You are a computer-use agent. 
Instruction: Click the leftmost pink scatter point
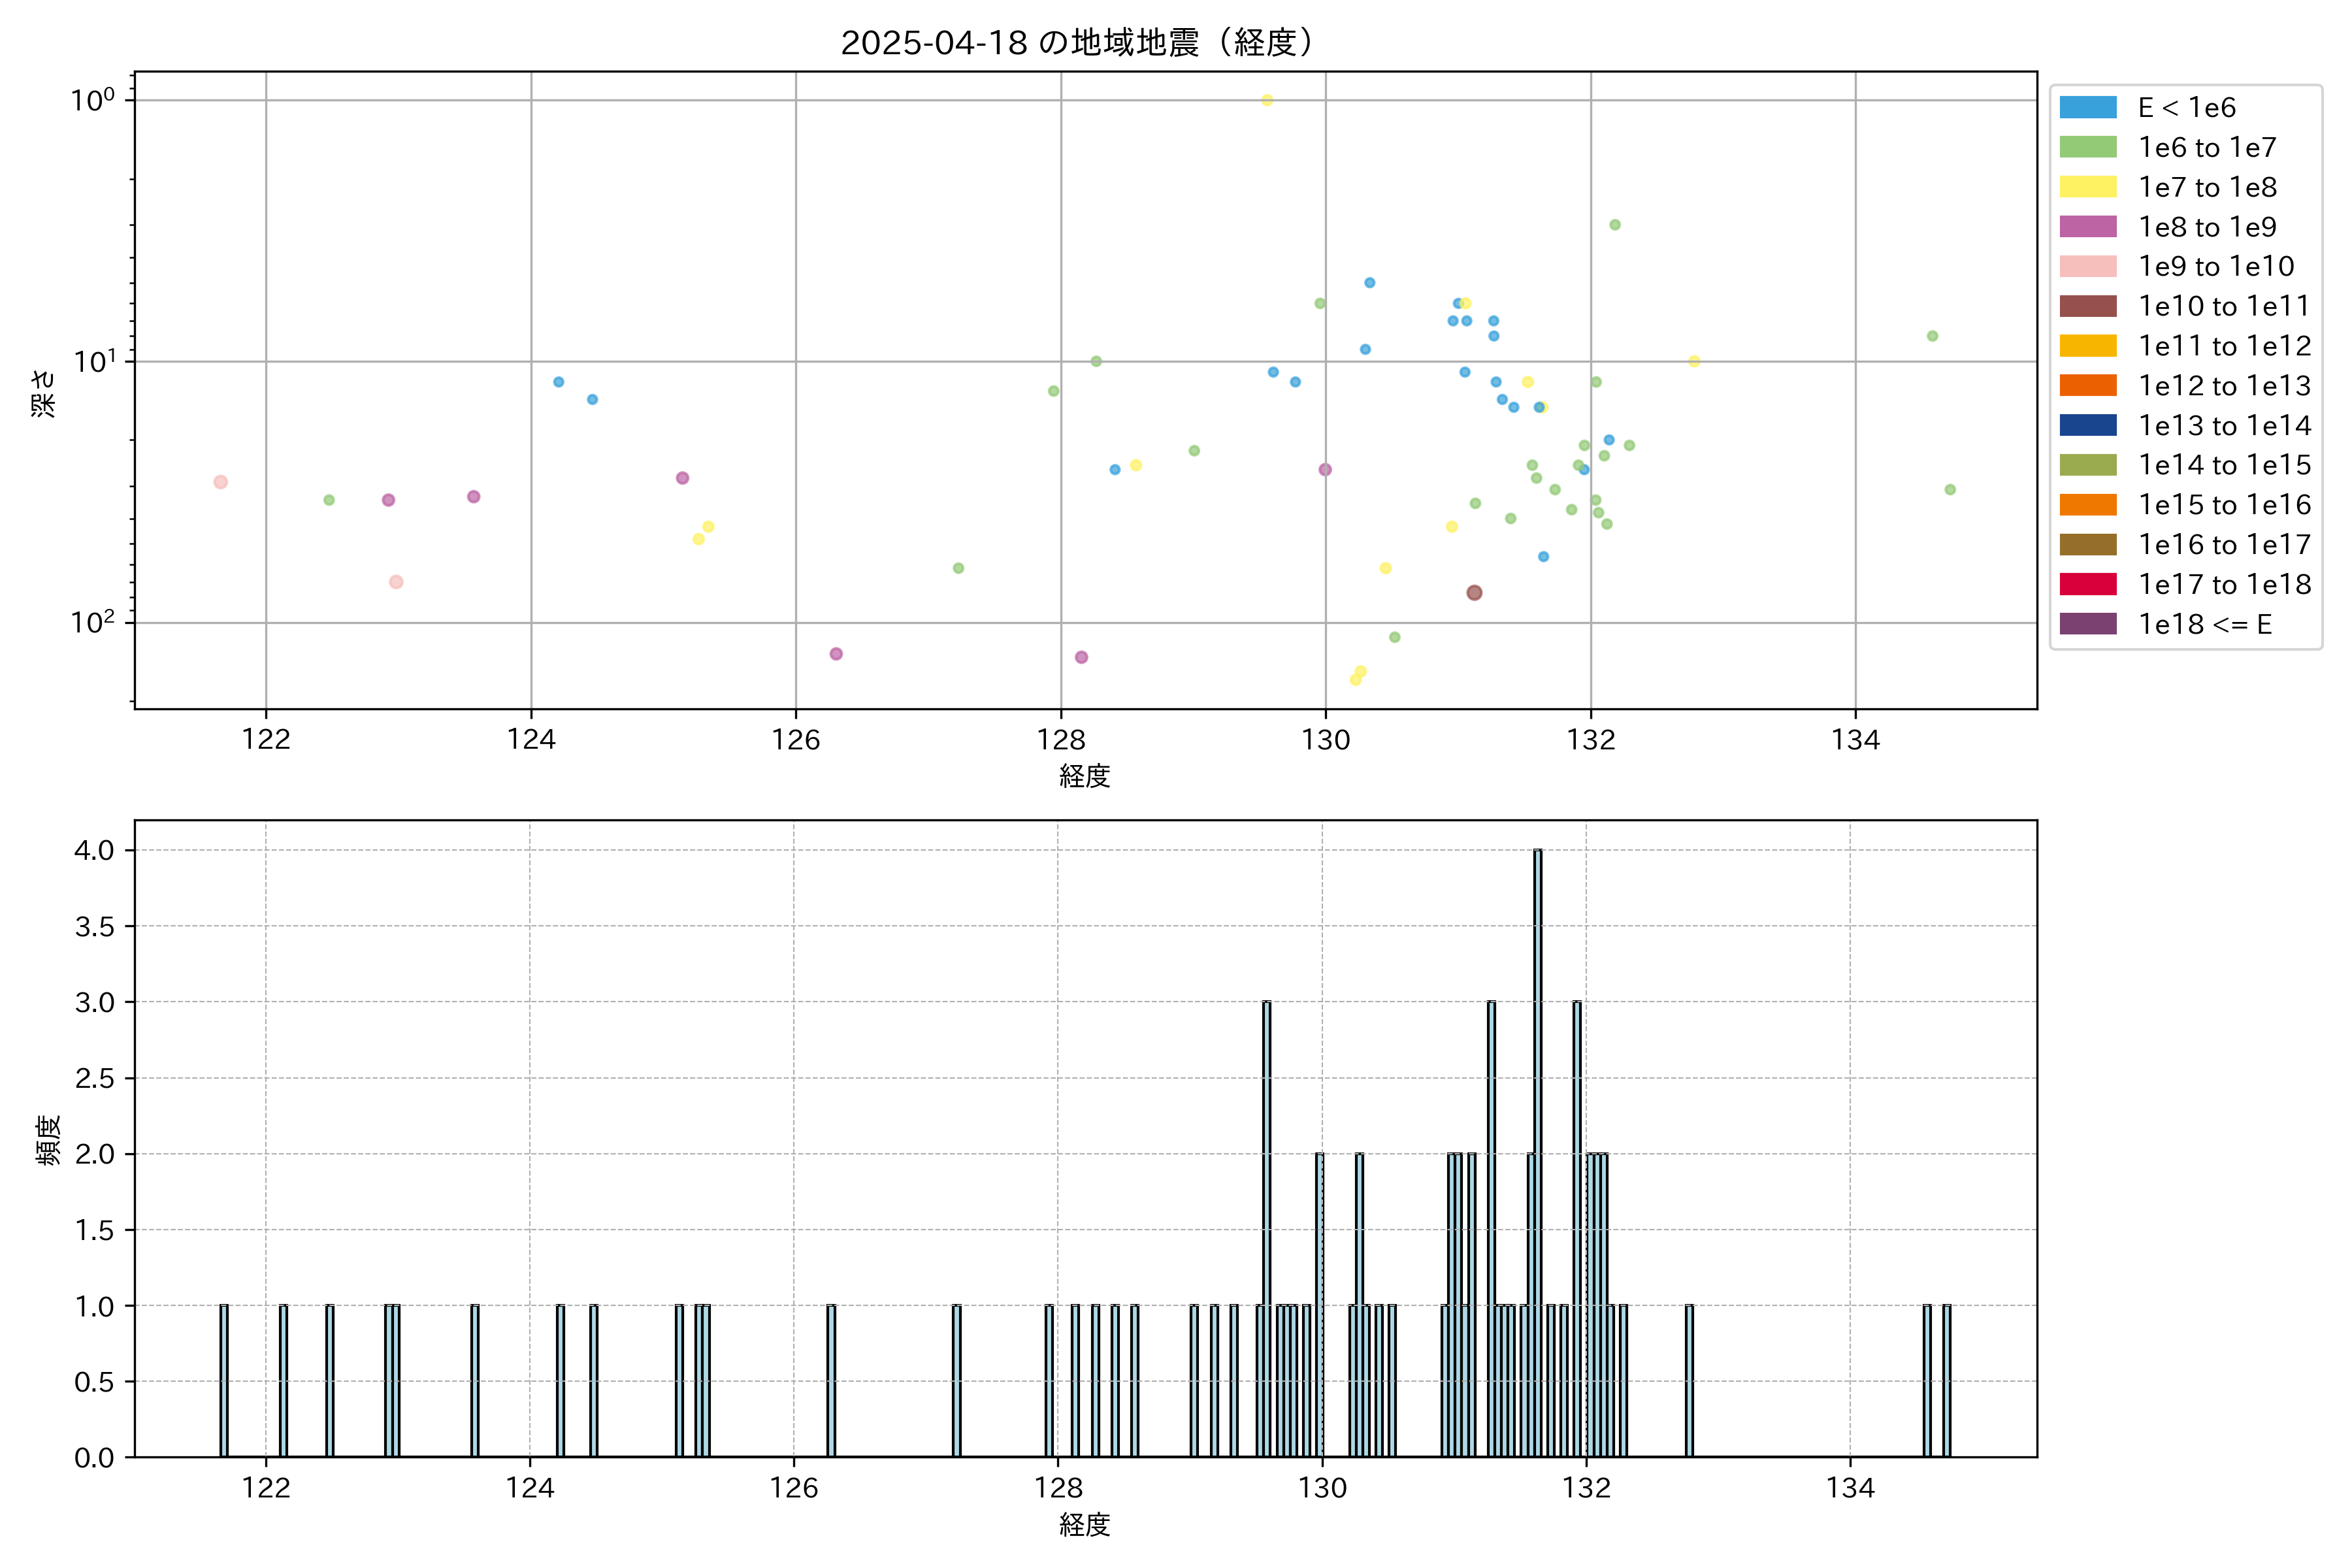tap(221, 482)
